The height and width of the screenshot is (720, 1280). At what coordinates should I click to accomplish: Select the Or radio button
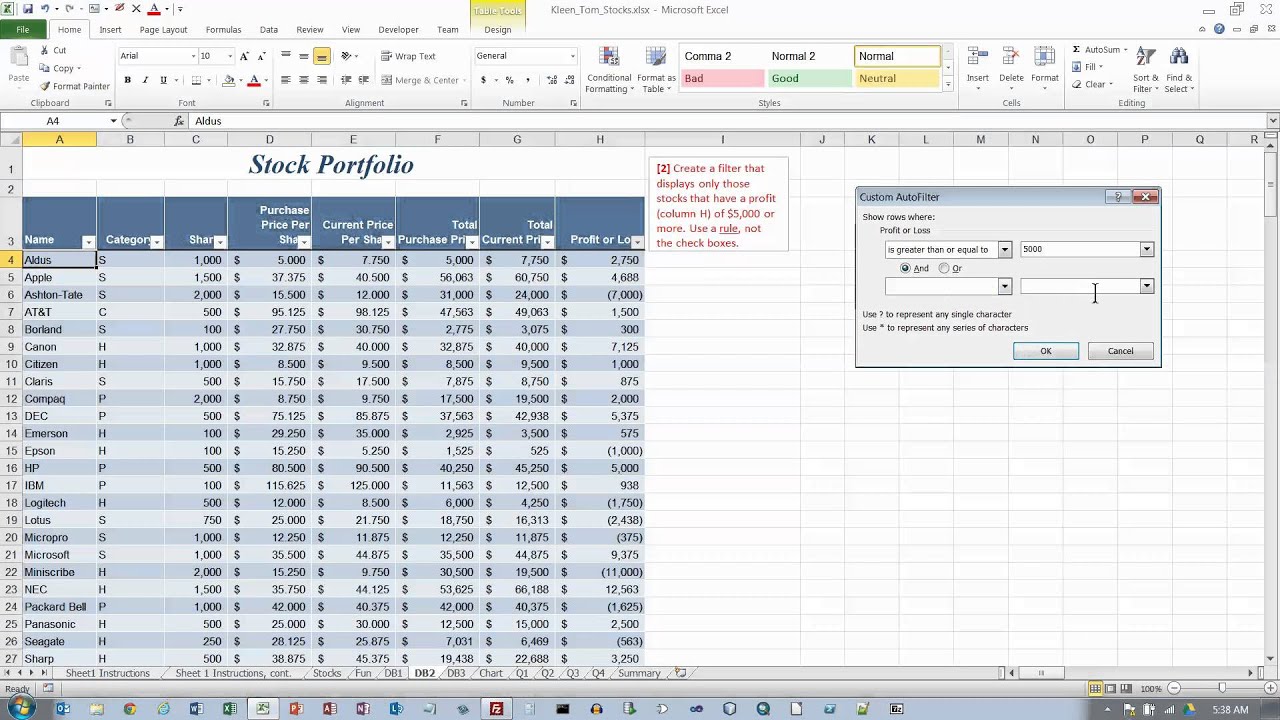944,268
